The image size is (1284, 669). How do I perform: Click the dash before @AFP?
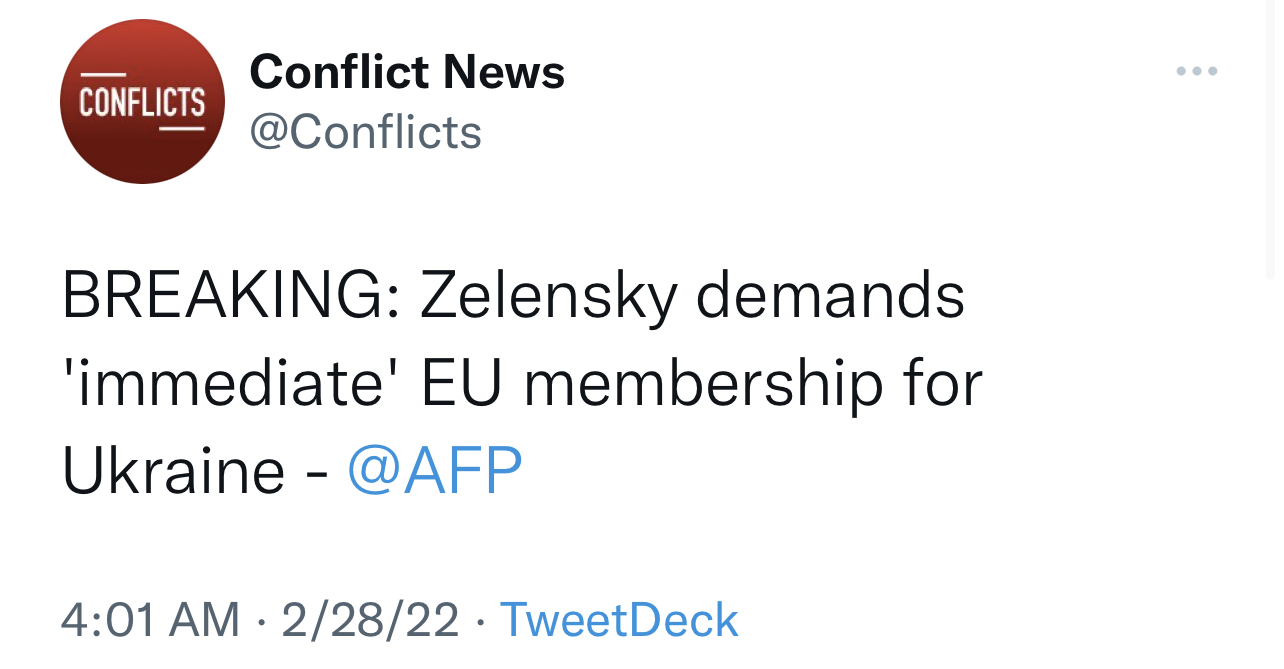pyautogui.click(x=316, y=472)
